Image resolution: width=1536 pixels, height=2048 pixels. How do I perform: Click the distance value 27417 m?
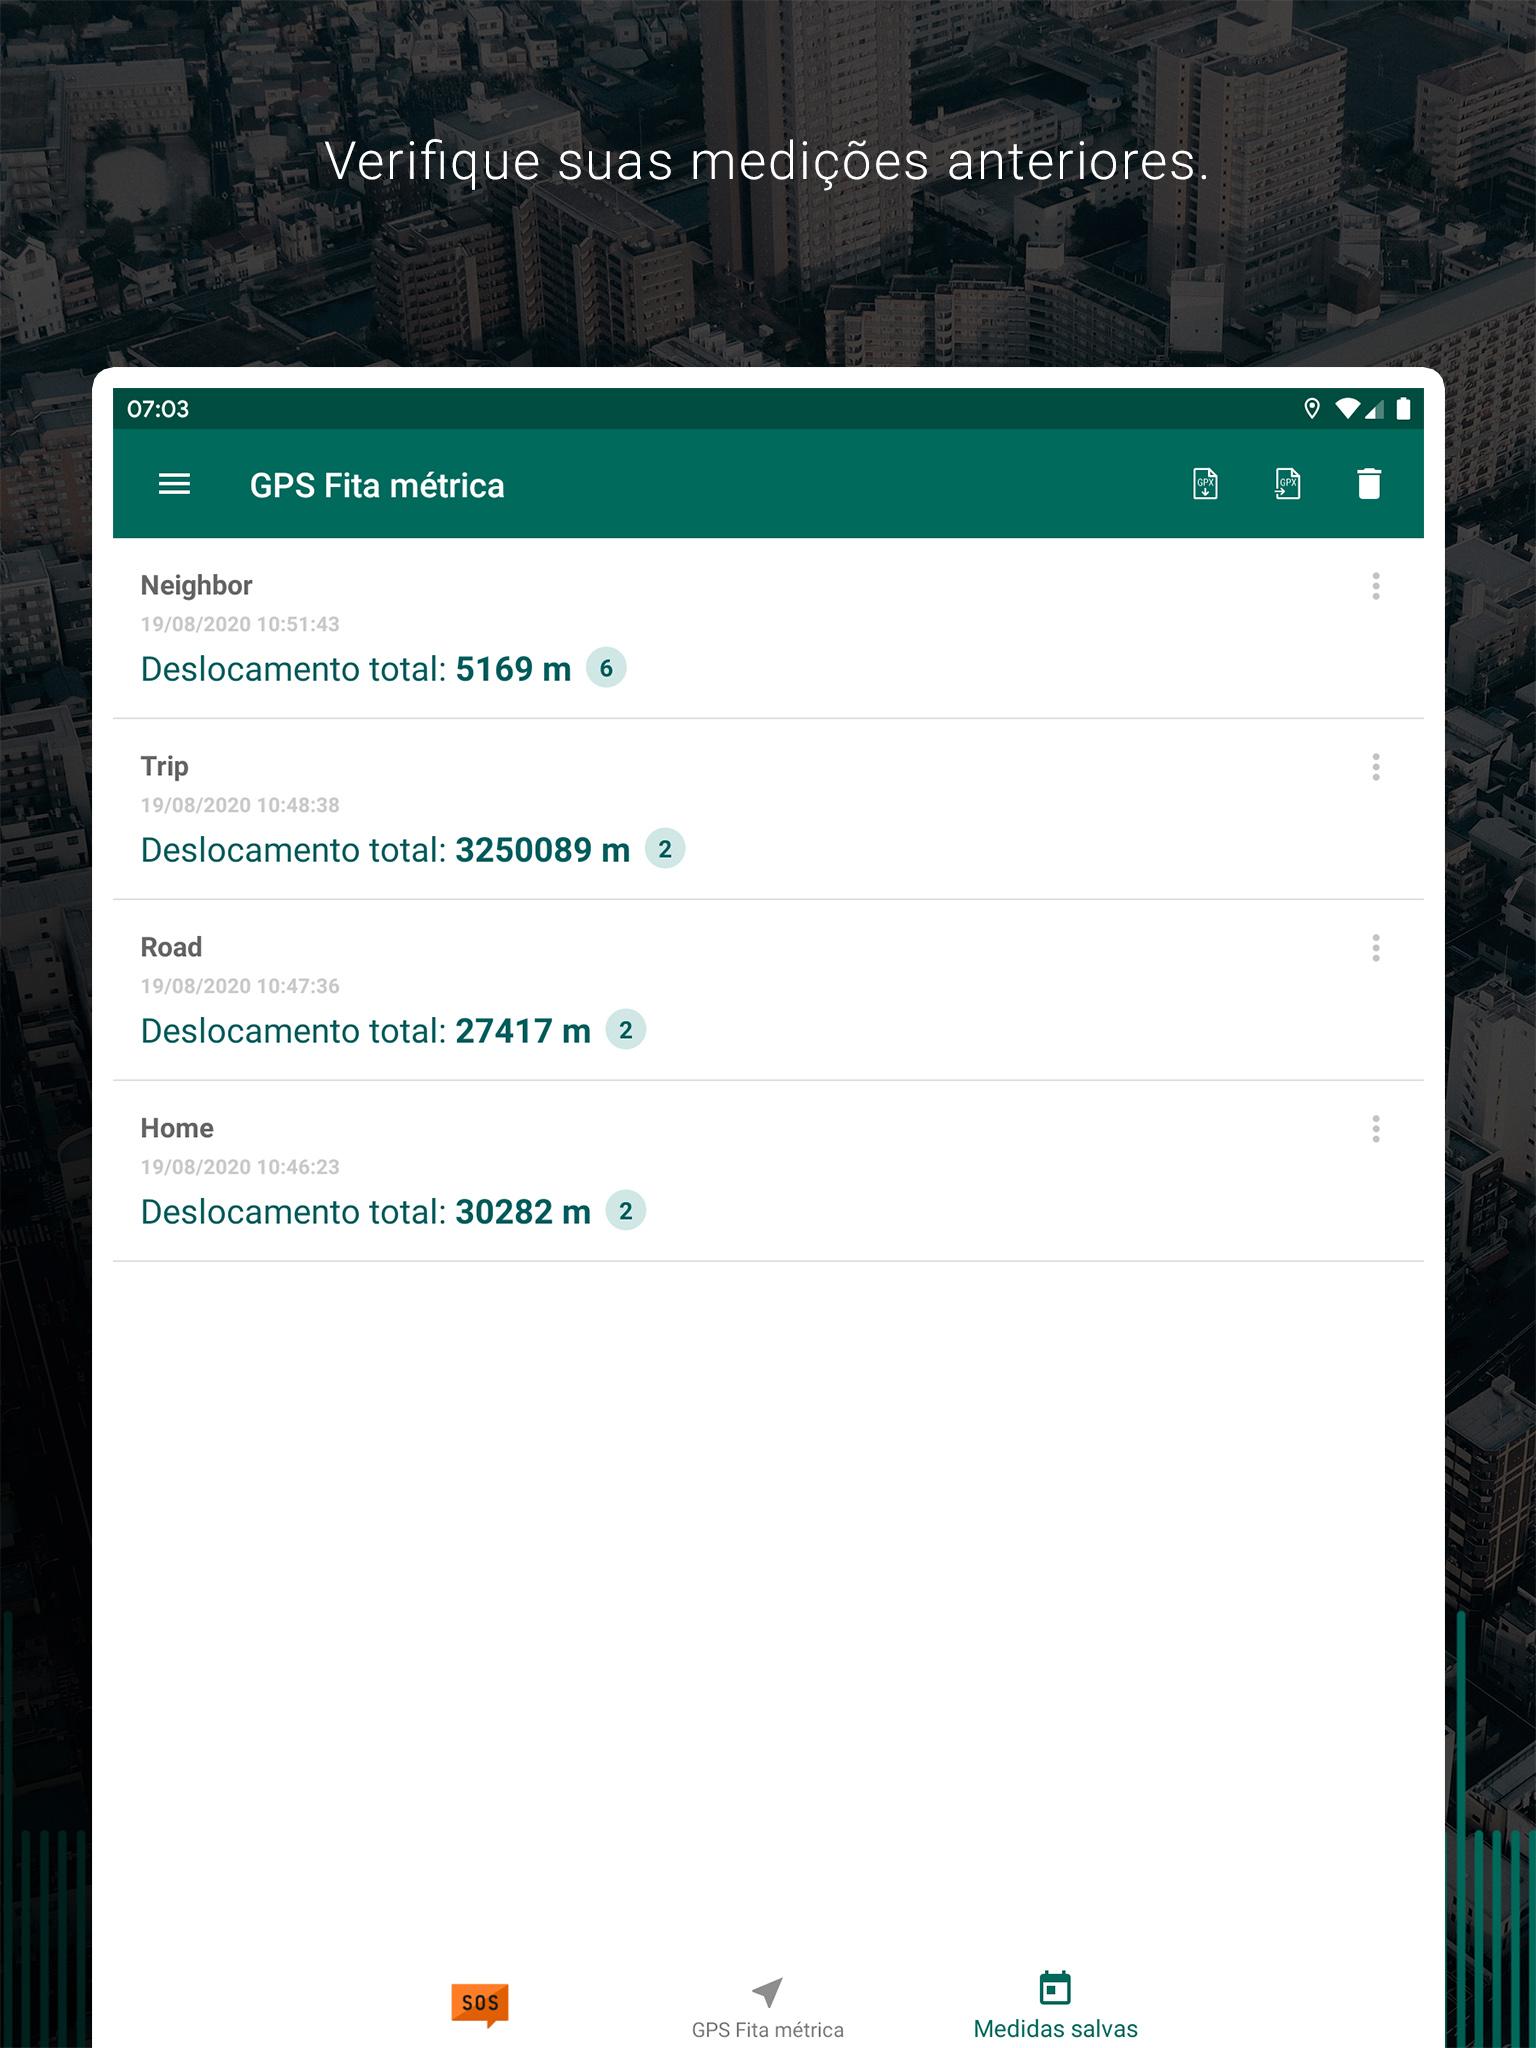(x=523, y=1031)
